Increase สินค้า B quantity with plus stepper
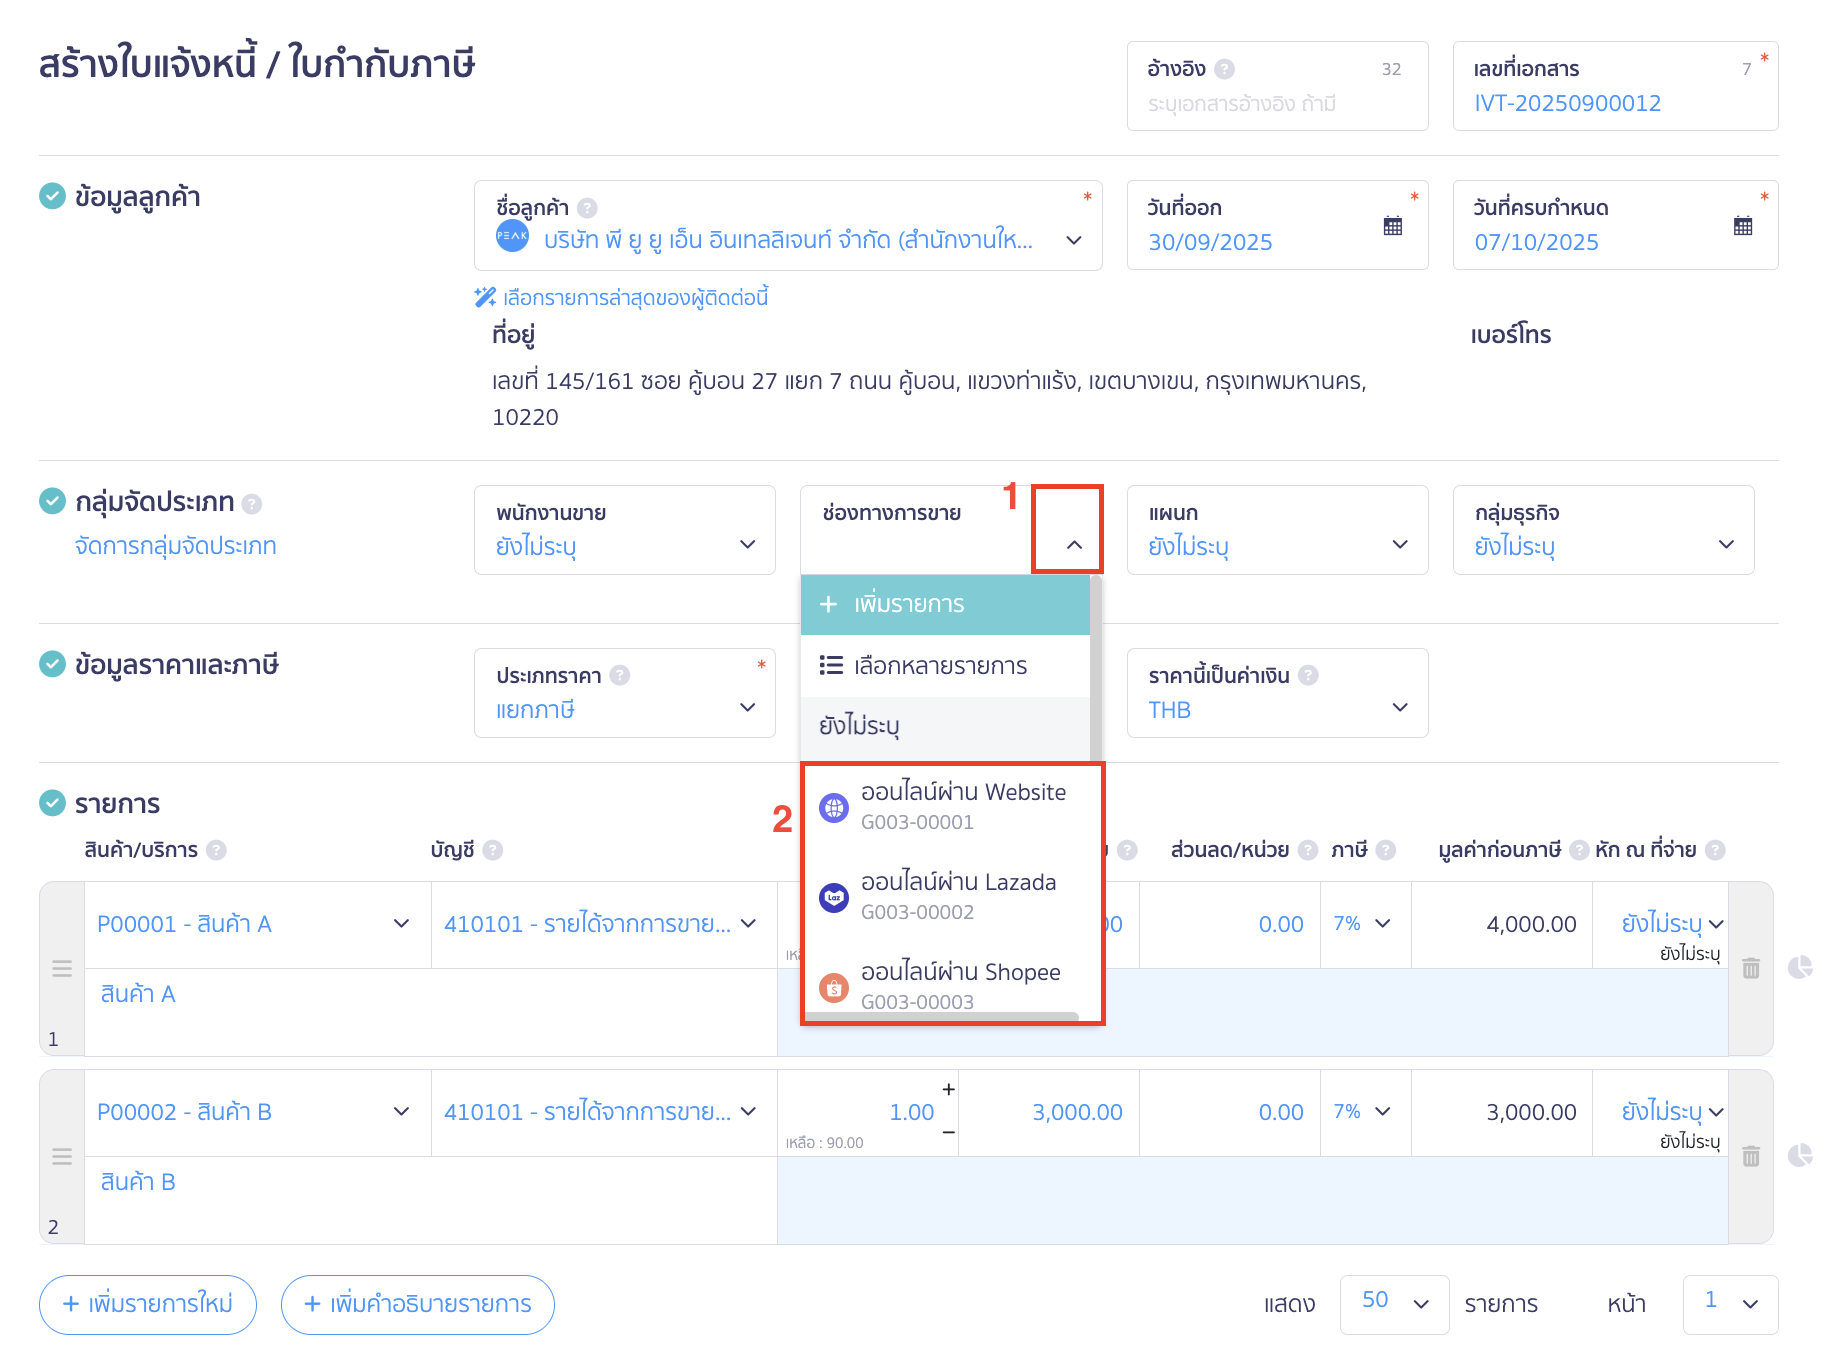This screenshot has height=1356, width=1822. [947, 1089]
